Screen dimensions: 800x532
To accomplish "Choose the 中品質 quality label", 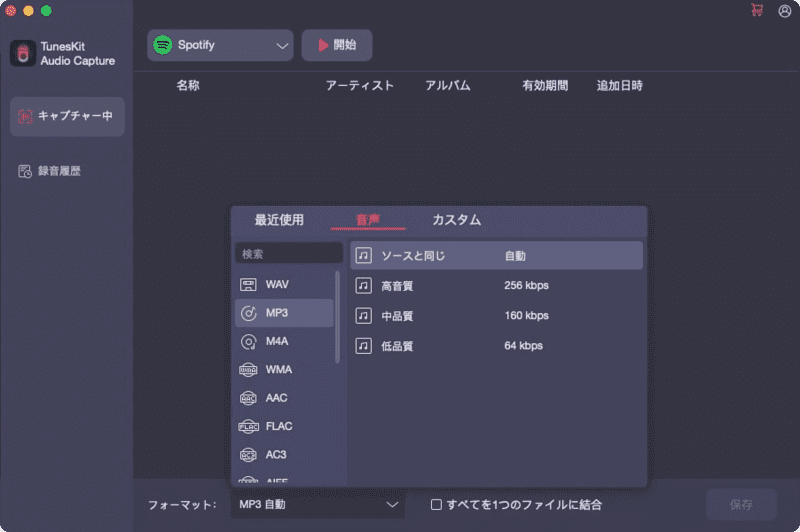I will point(397,316).
